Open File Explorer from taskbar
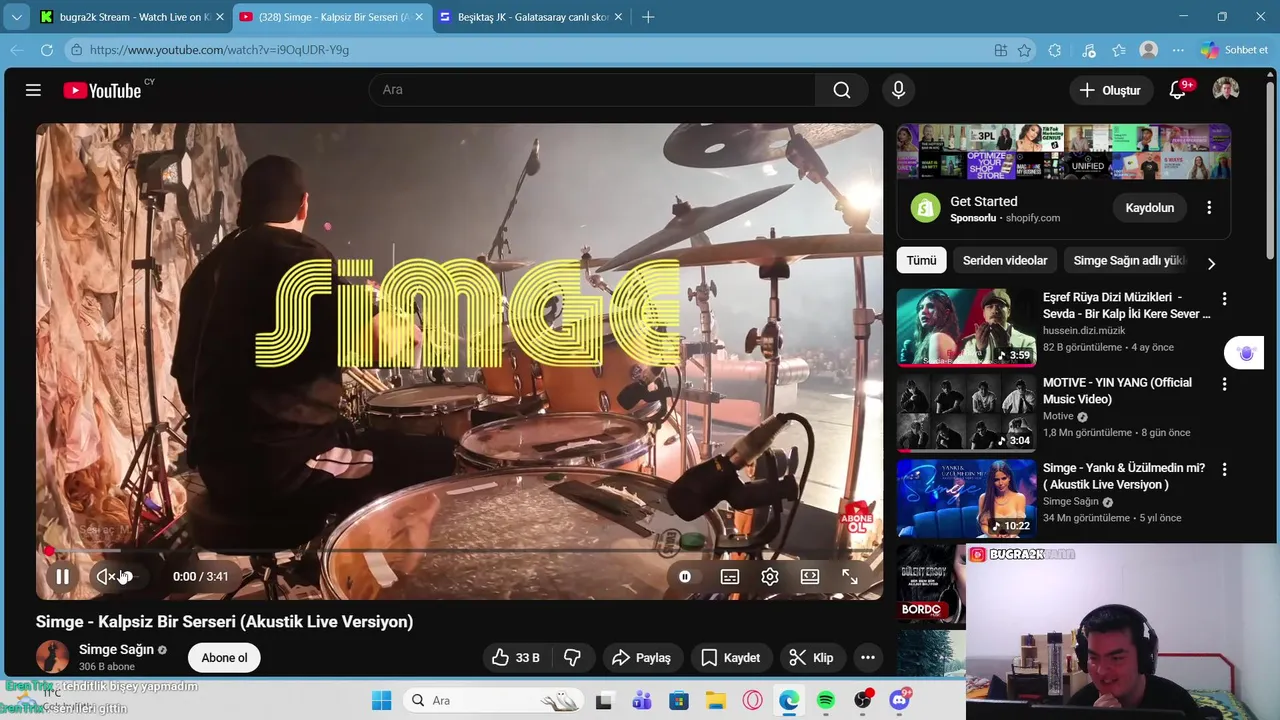 715,701
